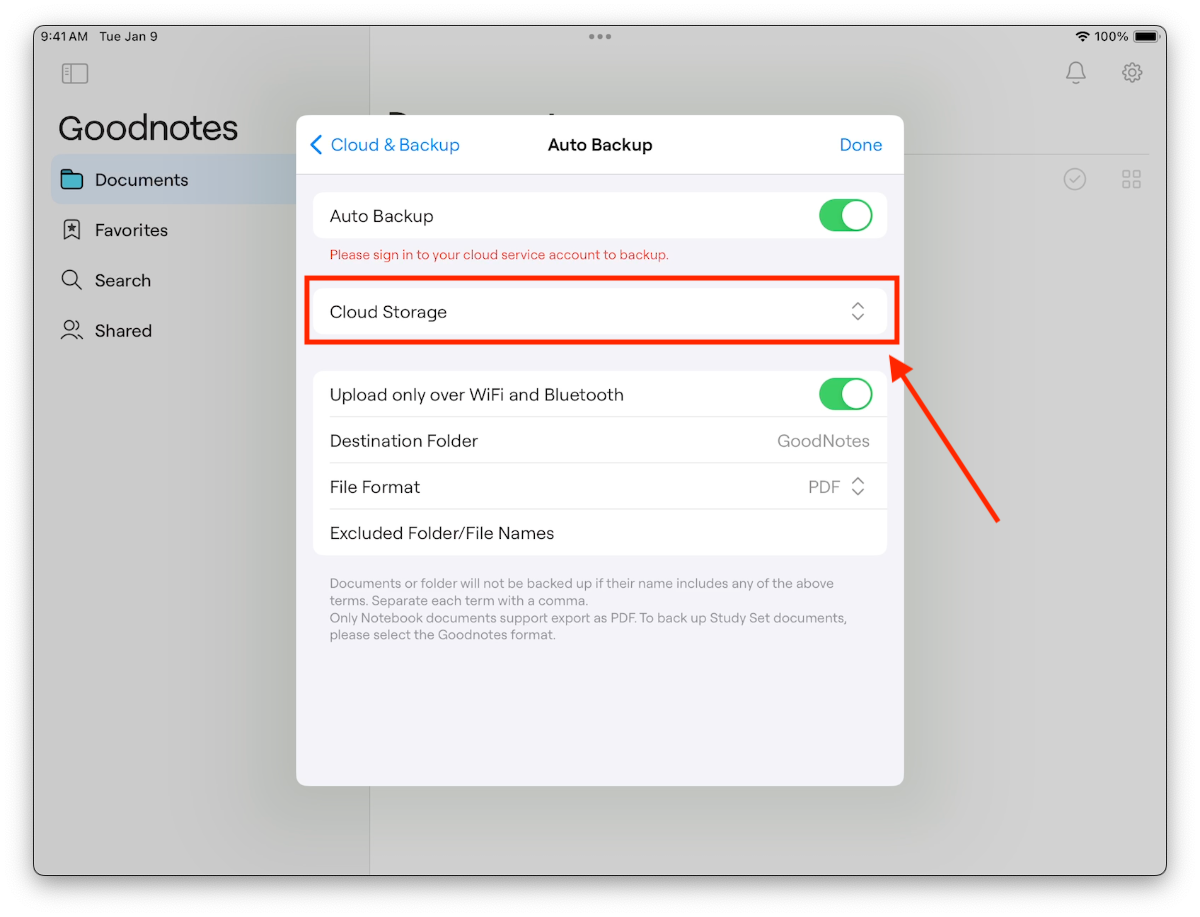The image size is (1200, 917).
Task: Click the Shared people icon
Action: (x=72, y=331)
